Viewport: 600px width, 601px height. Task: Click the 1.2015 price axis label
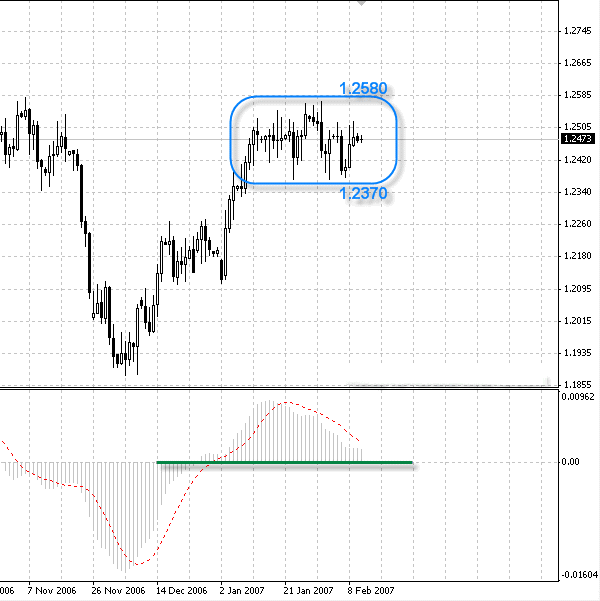(x=578, y=321)
